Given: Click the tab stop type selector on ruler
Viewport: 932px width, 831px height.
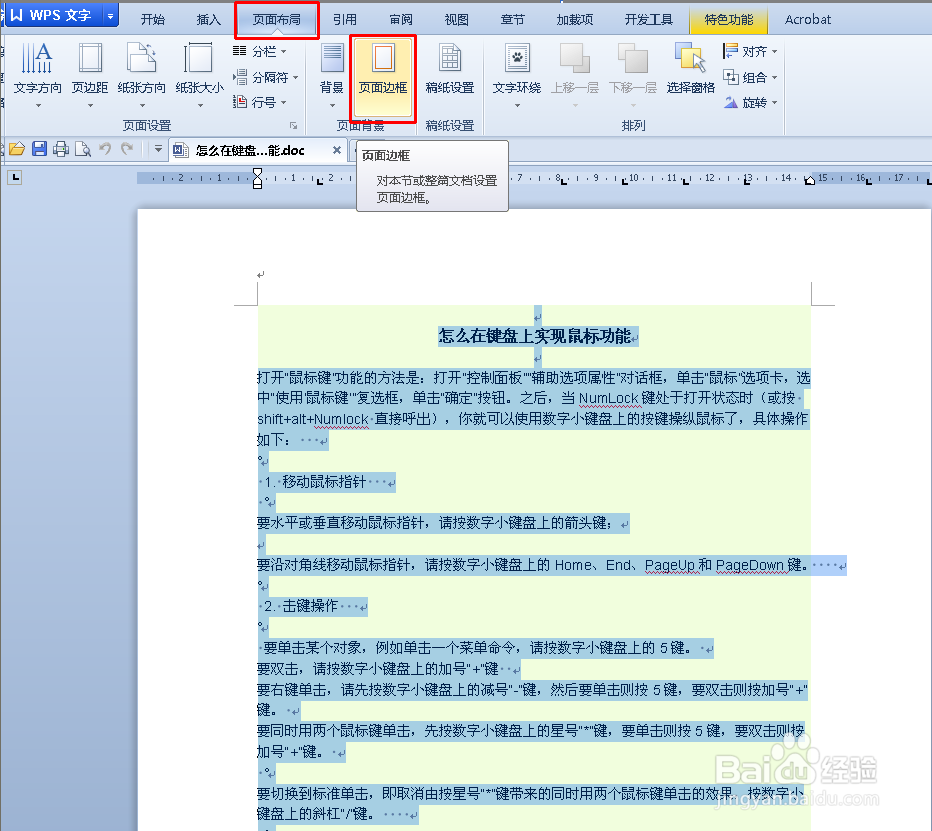Looking at the screenshot, I should pyautogui.click(x=15, y=177).
